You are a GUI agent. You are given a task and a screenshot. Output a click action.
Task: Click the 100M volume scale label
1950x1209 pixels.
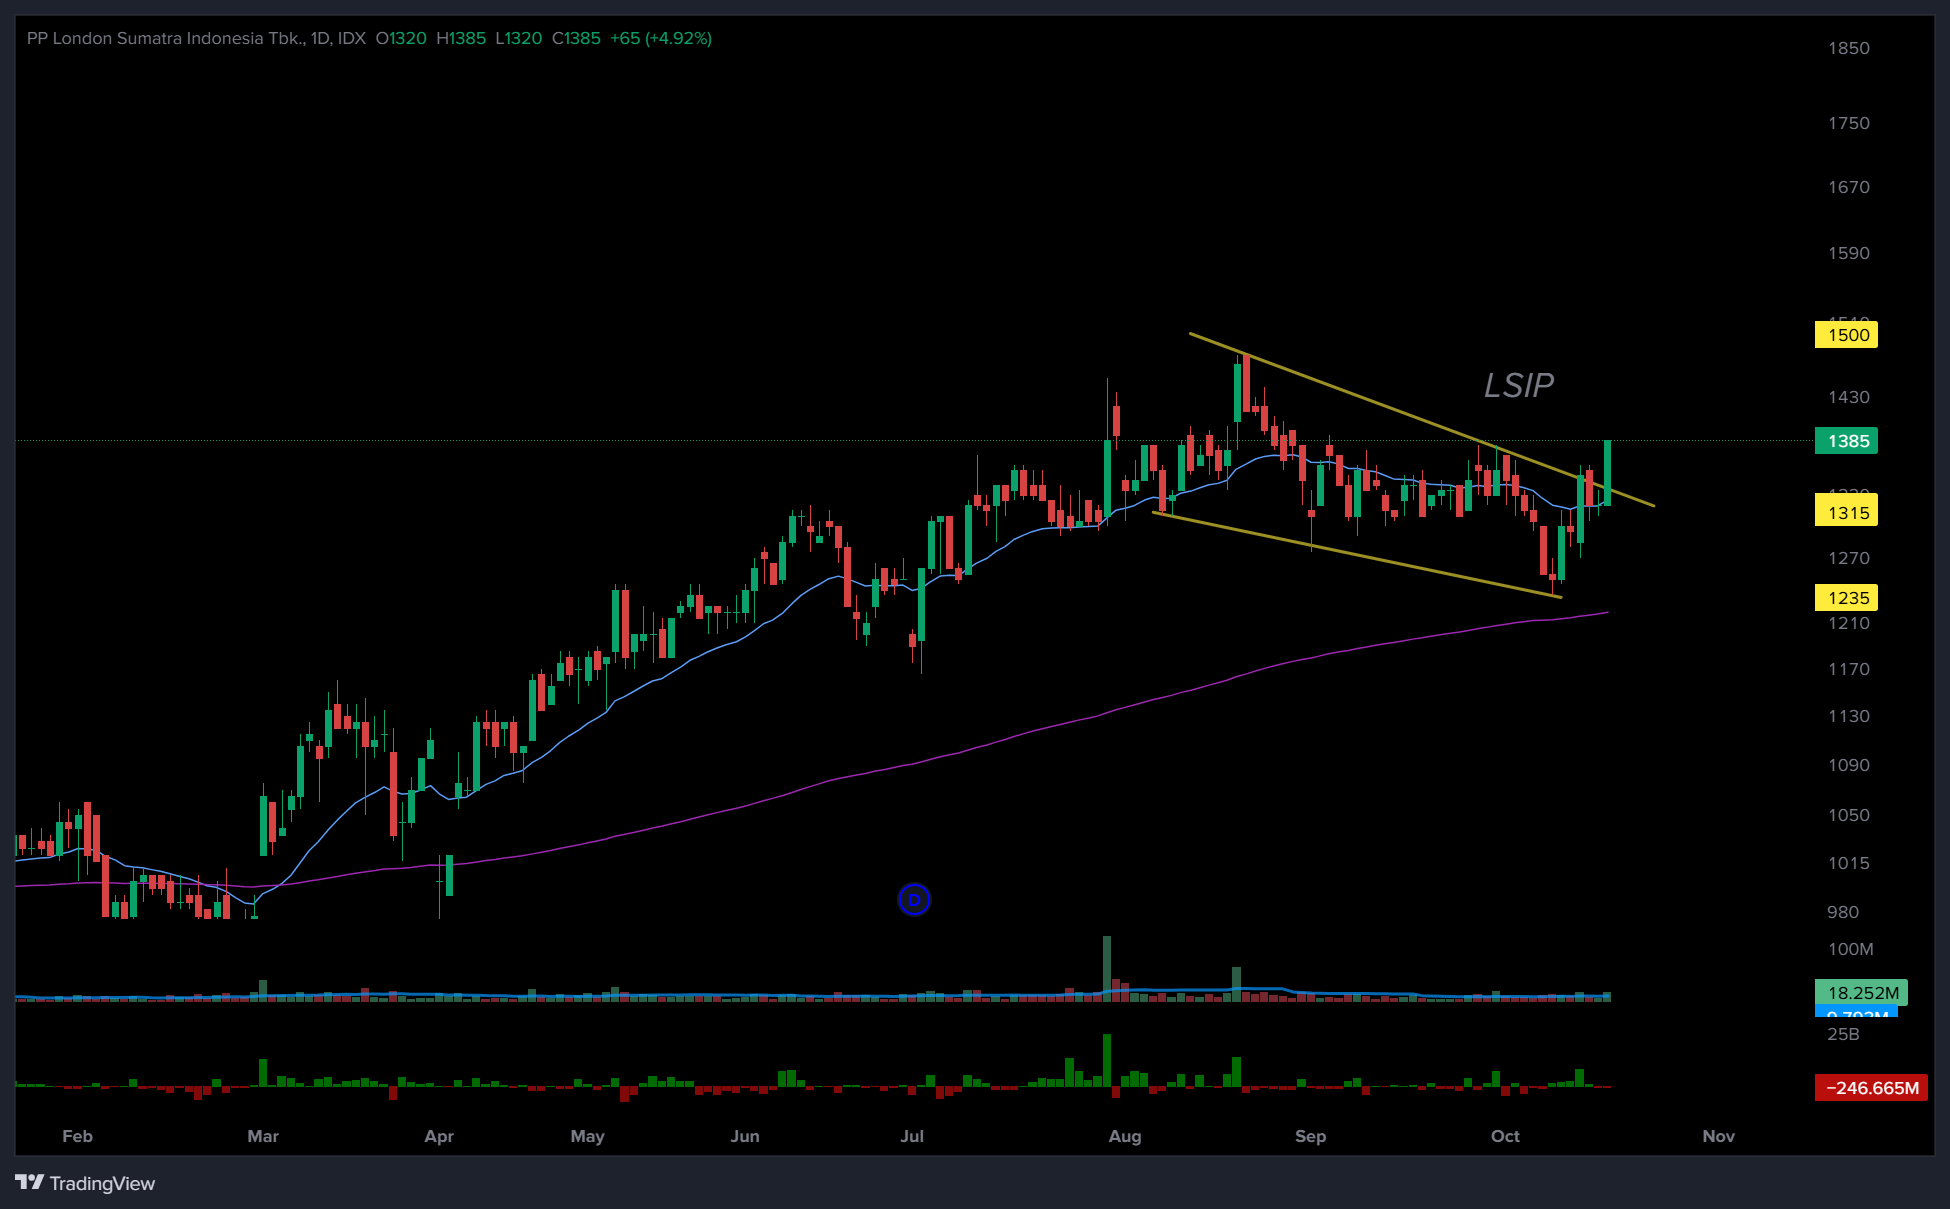coord(1850,949)
